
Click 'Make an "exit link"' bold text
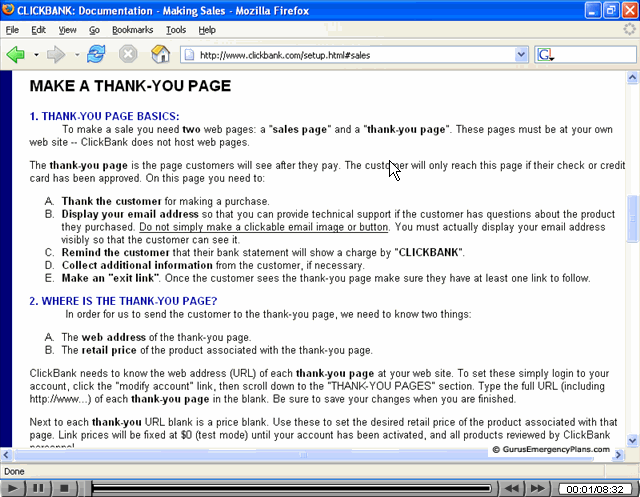point(111,278)
